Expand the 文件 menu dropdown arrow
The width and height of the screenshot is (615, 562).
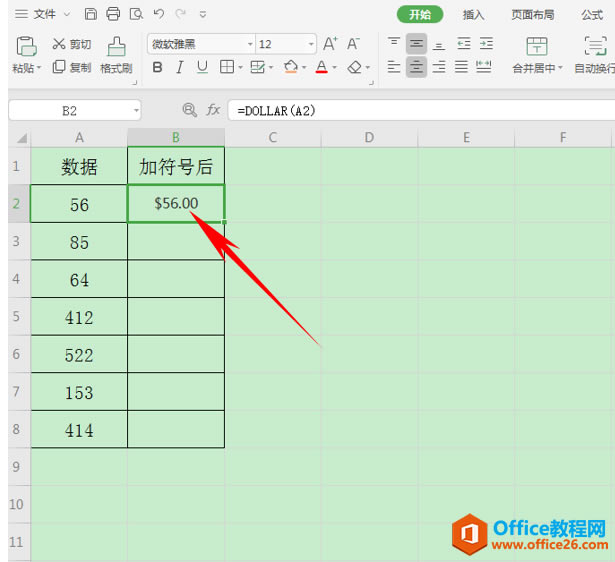click(67, 15)
